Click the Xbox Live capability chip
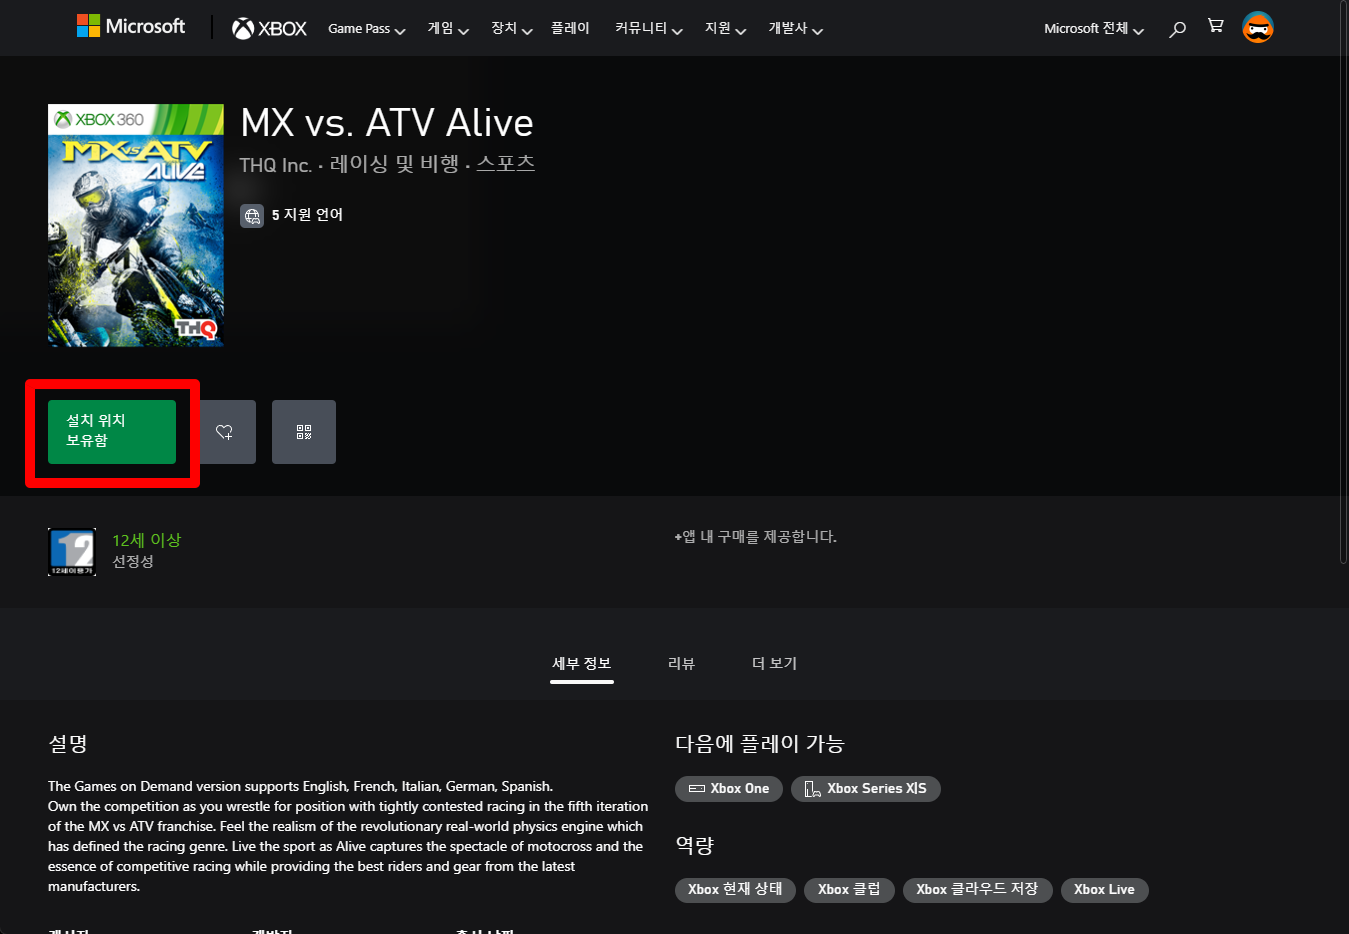 [x=1104, y=890]
